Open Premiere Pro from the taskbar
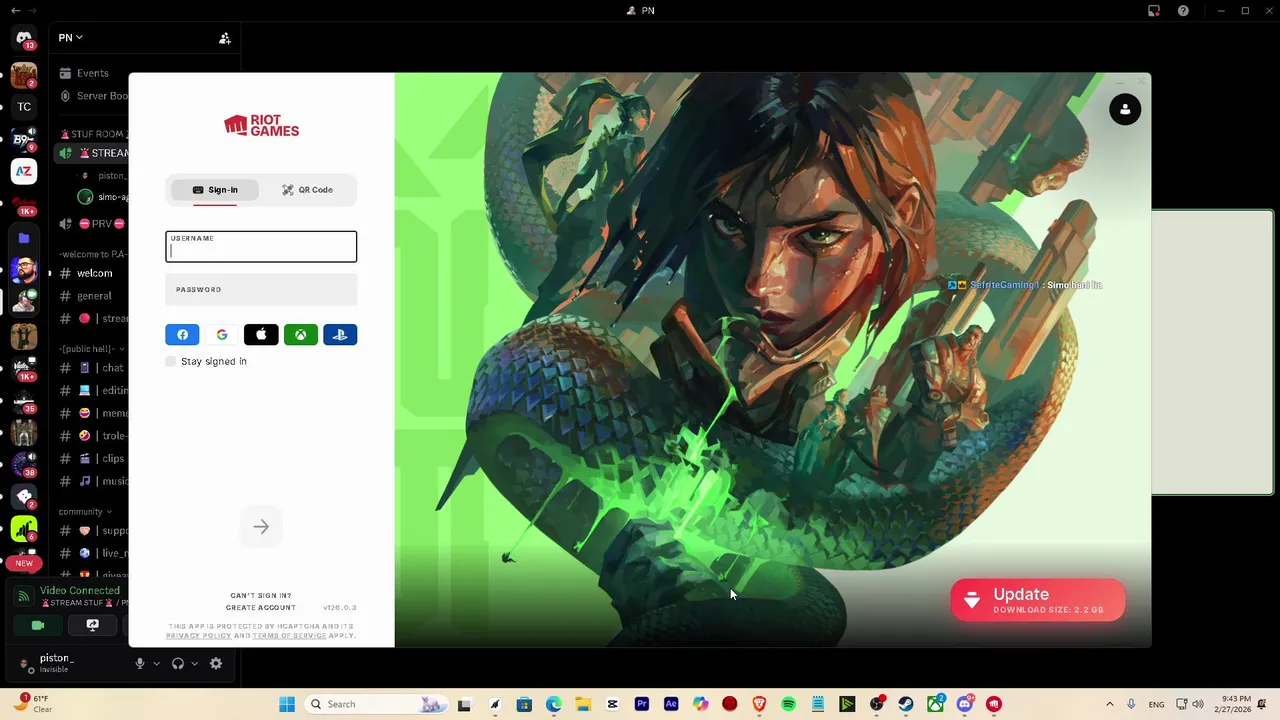Image resolution: width=1280 pixels, height=720 pixels. pos(642,704)
